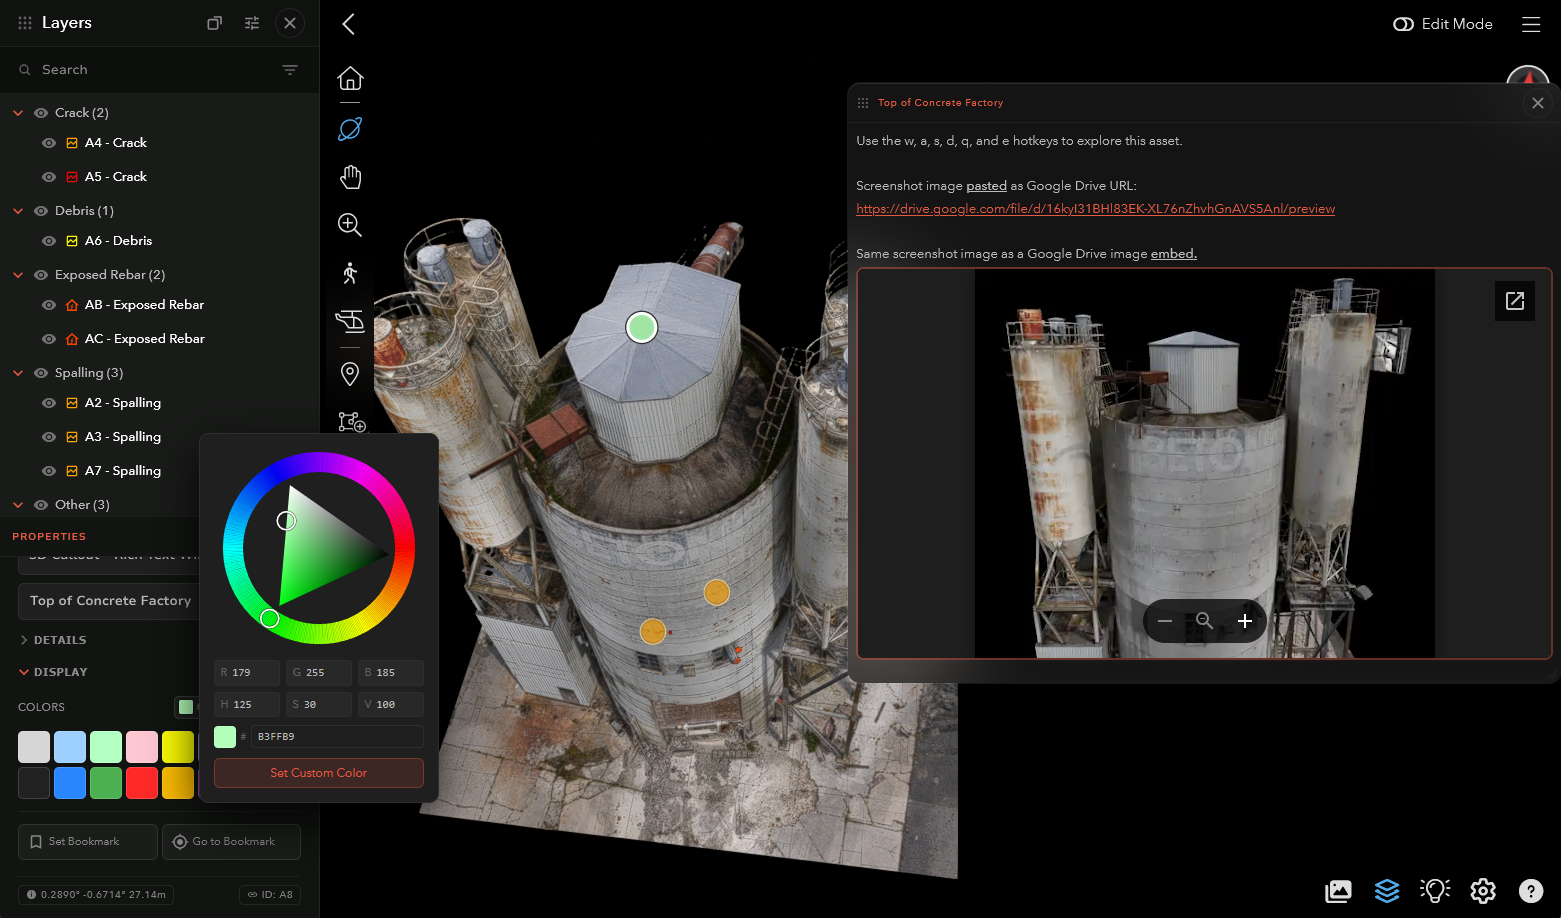
Task: Hide the A6 - Debris layer
Action: click(48, 241)
